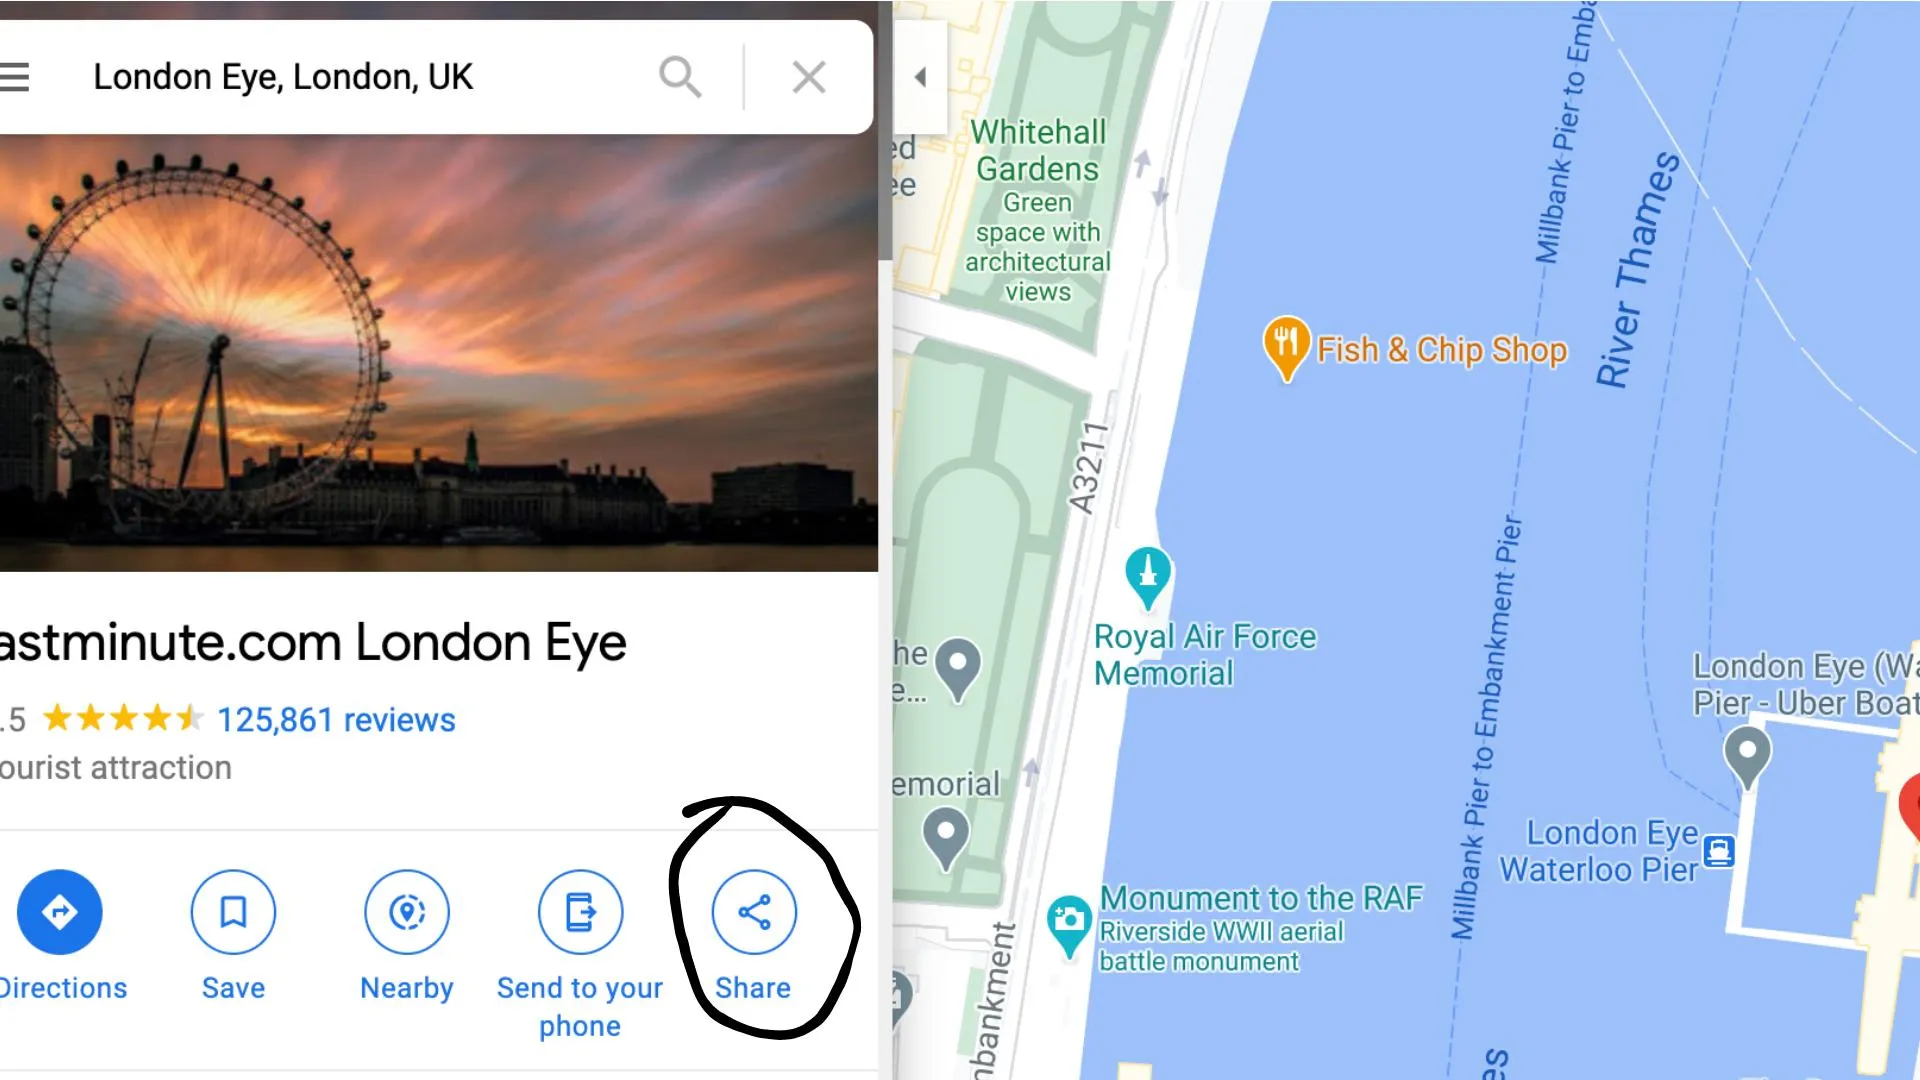
Task: Collapse the side panel arrow
Action: point(921,77)
